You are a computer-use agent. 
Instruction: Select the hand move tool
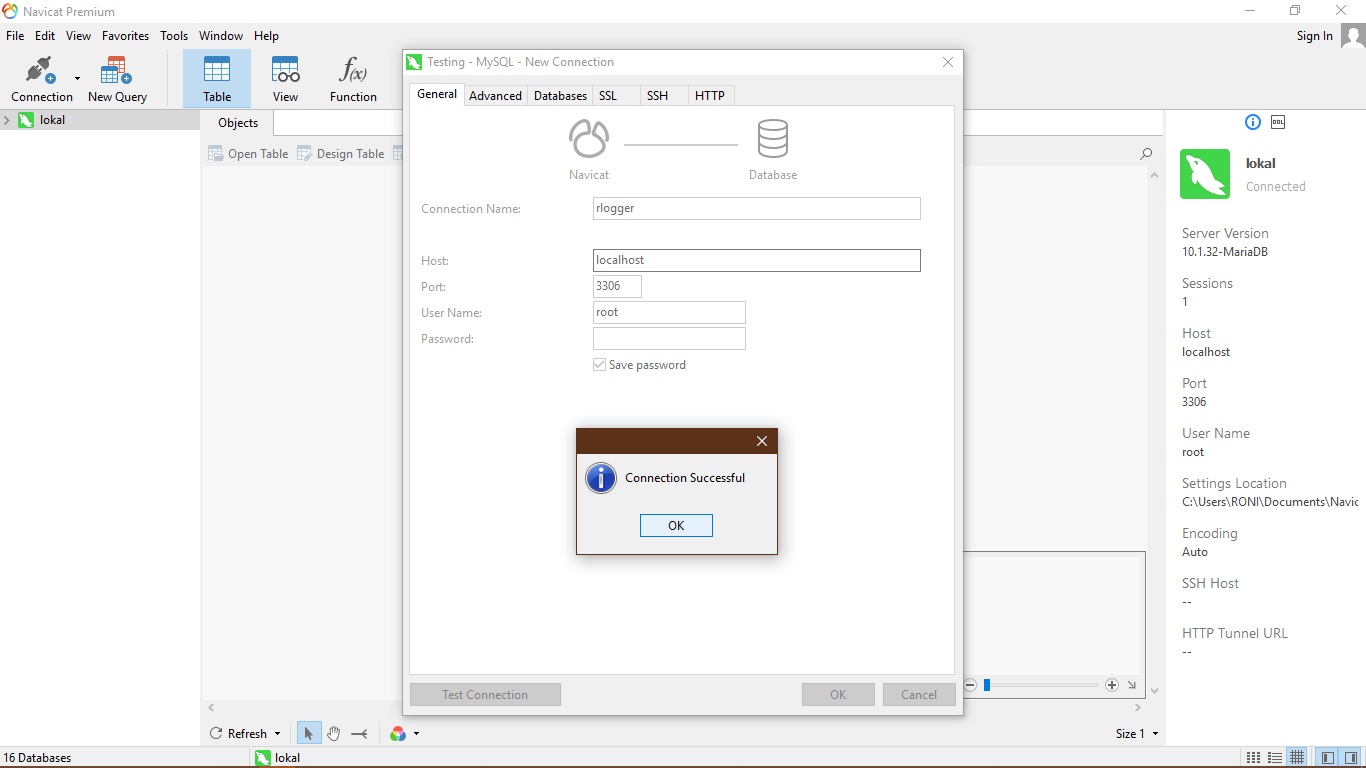point(334,733)
